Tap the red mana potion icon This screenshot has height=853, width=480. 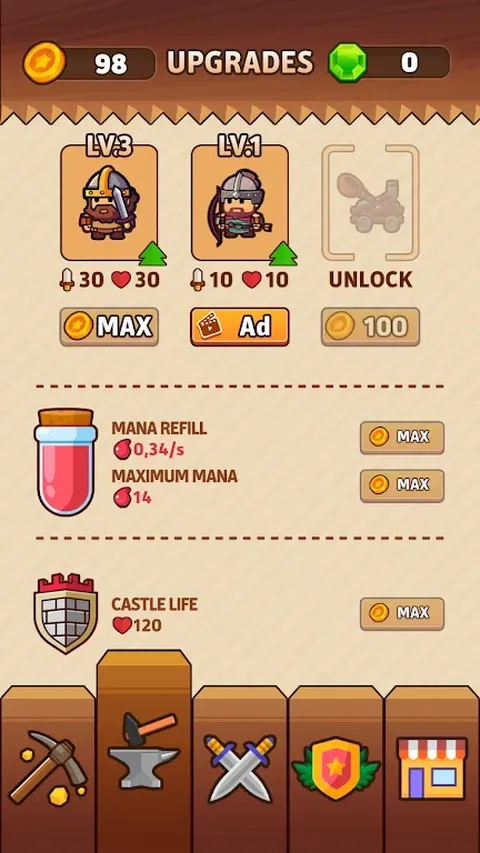[x=66, y=462]
